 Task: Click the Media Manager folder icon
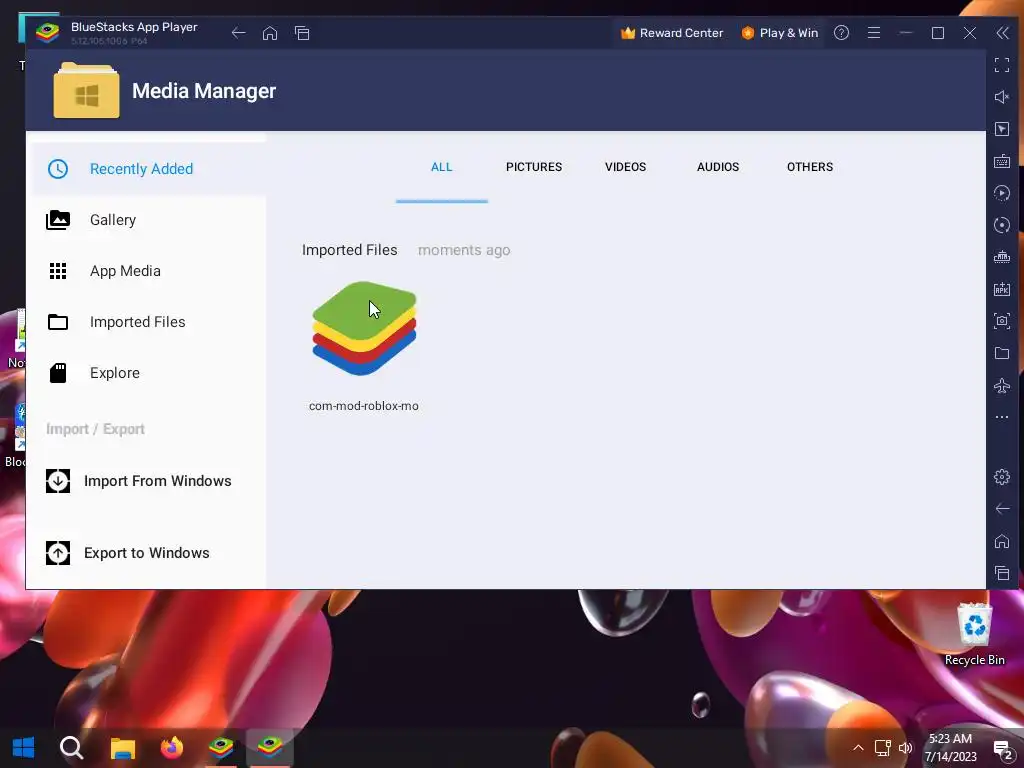tap(86, 90)
